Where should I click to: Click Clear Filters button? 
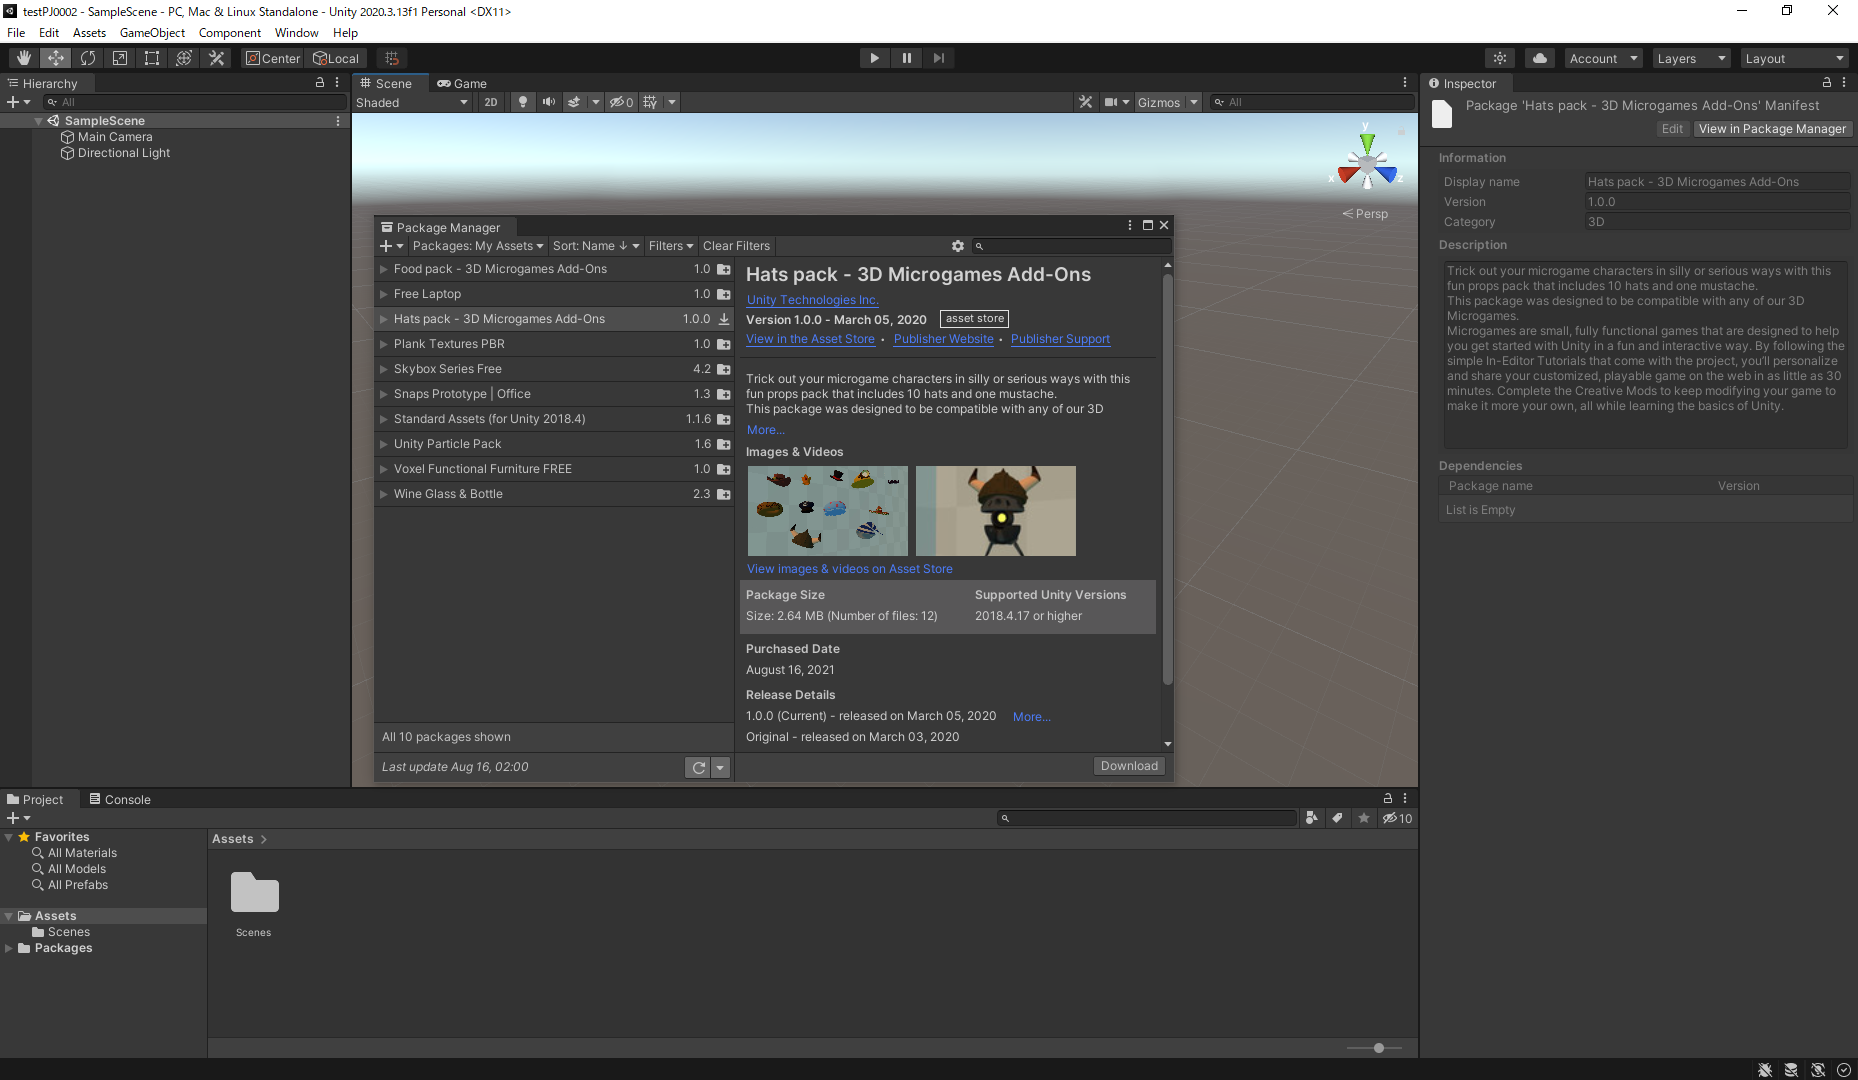point(737,246)
